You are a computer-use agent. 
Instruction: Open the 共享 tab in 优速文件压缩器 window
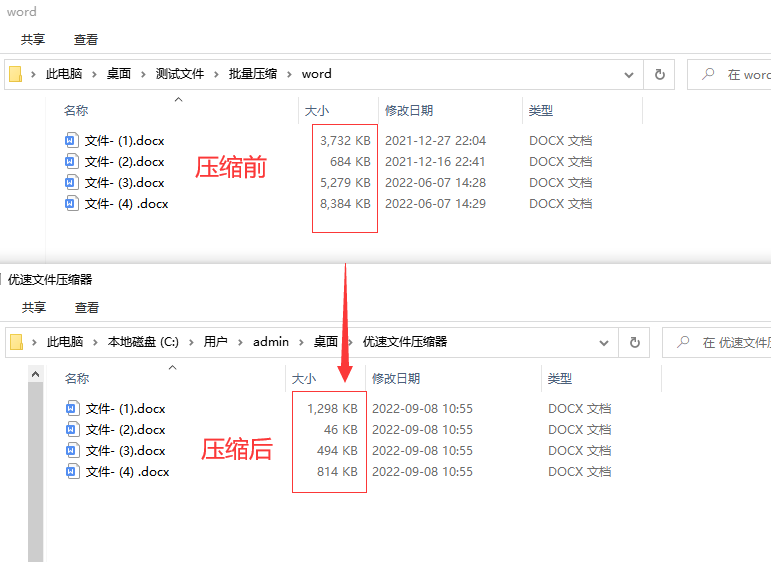pos(34,307)
